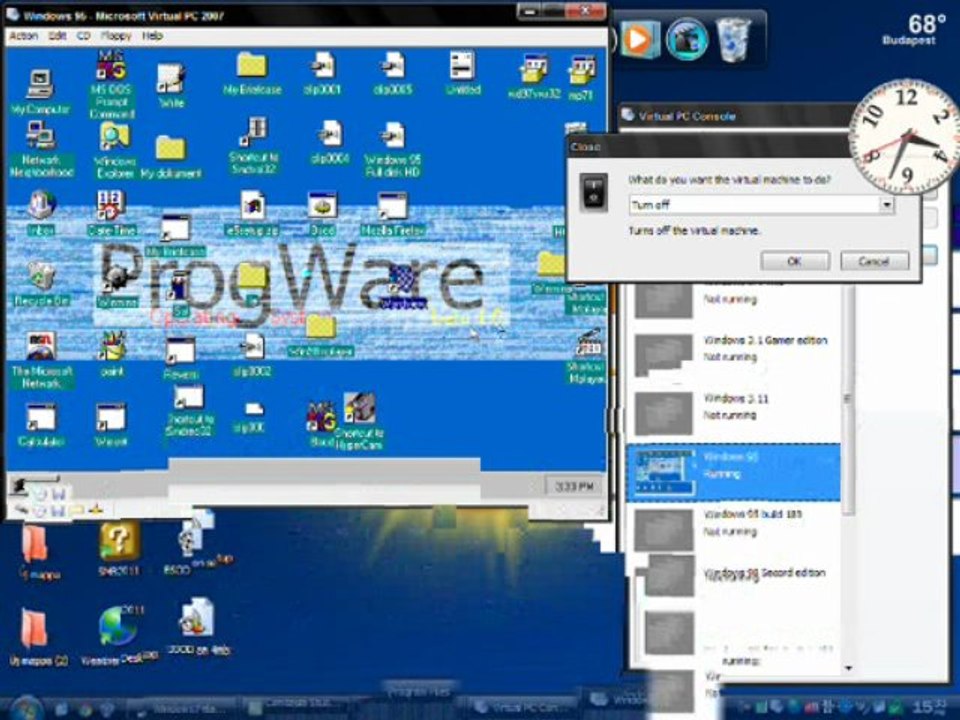Open The Microsoft Network icon
The width and height of the screenshot is (960, 720).
pyautogui.click(x=41, y=361)
